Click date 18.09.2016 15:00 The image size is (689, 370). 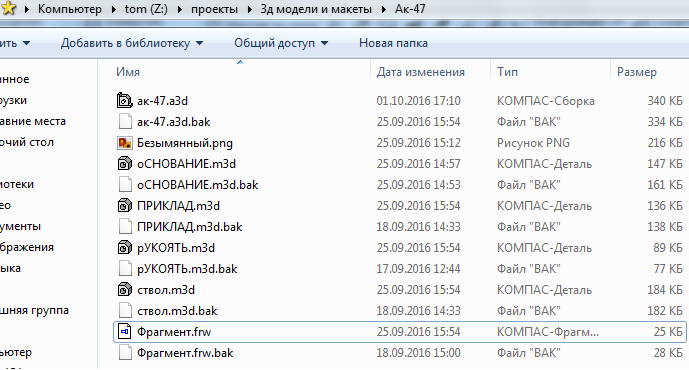coord(418,353)
